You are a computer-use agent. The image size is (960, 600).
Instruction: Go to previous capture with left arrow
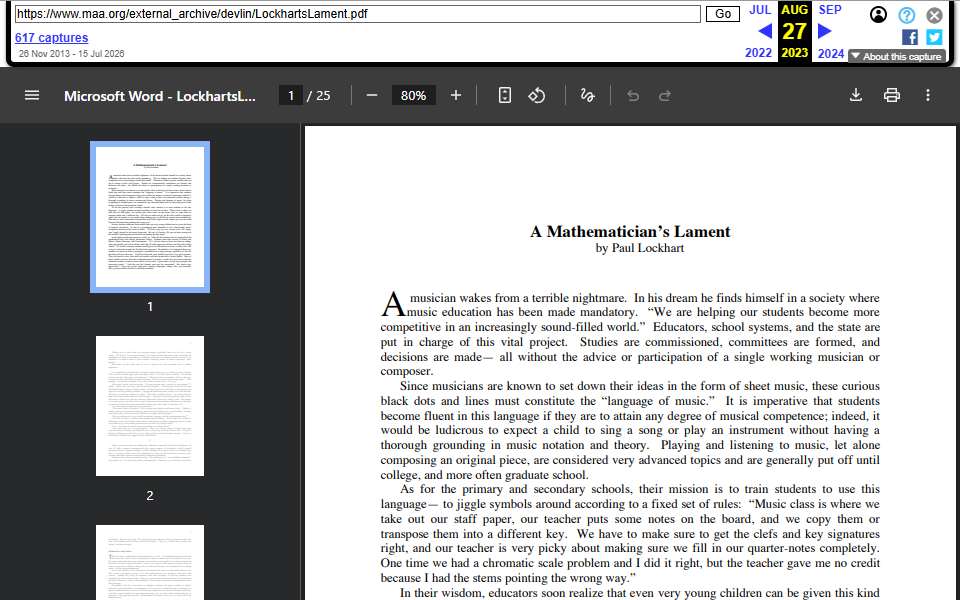coord(765,31)
